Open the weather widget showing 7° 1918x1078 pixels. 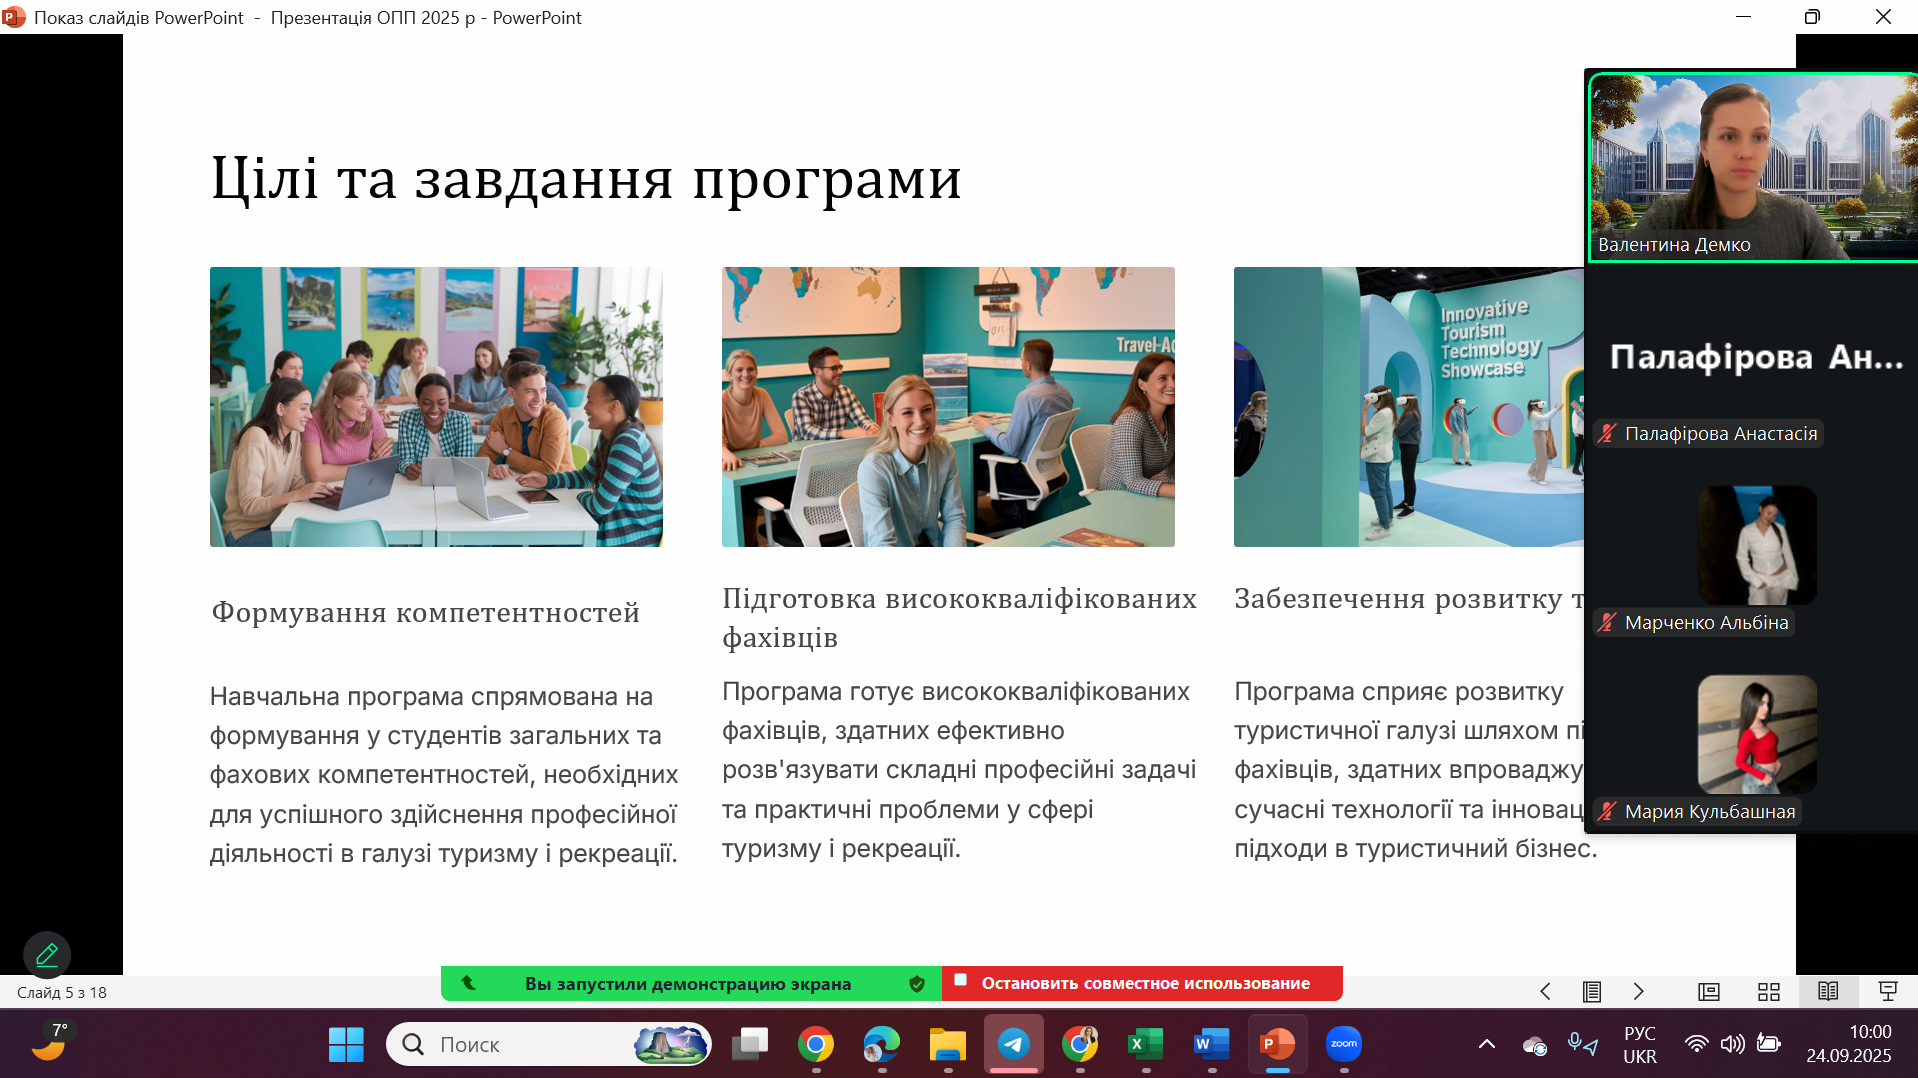[50, 1042]
